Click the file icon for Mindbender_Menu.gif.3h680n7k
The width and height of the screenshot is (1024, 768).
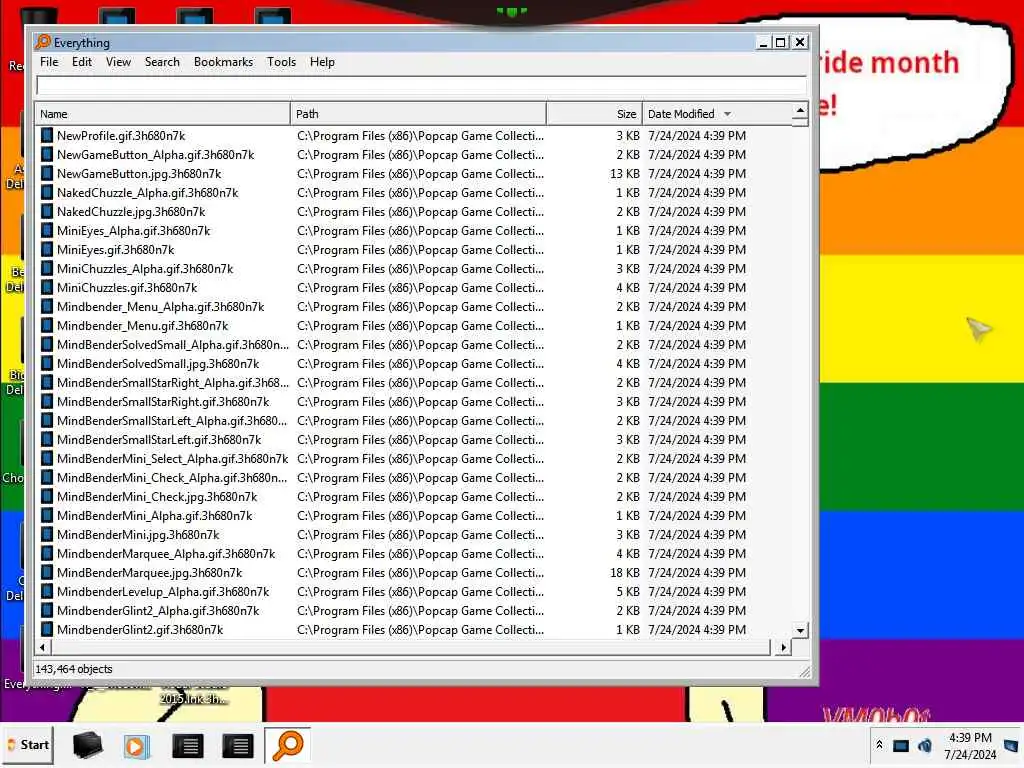(x=47, y=325)
